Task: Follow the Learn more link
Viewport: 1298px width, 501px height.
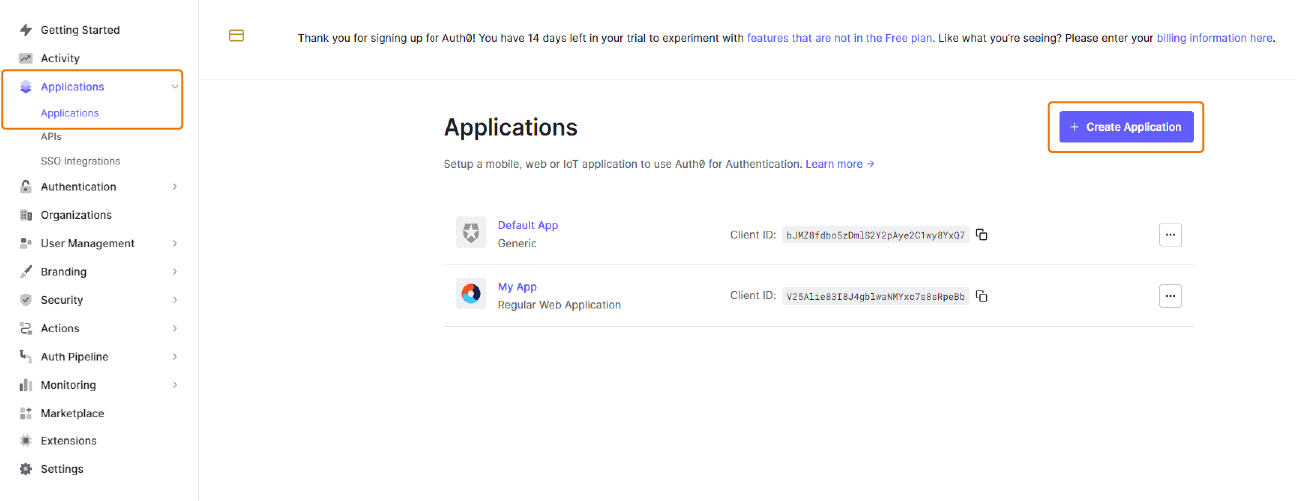Action: [840, 164]
